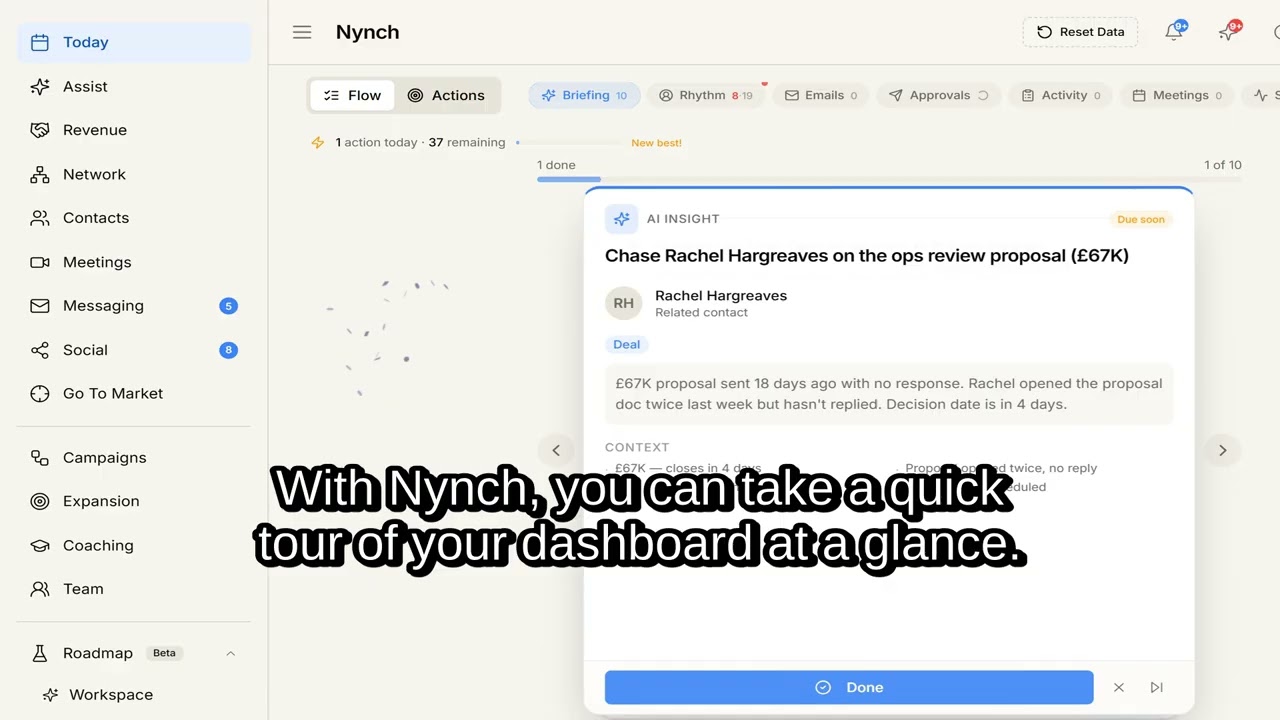Click the Assist sparkle icon
The image size is (1280, 720).
pos(40,86)
